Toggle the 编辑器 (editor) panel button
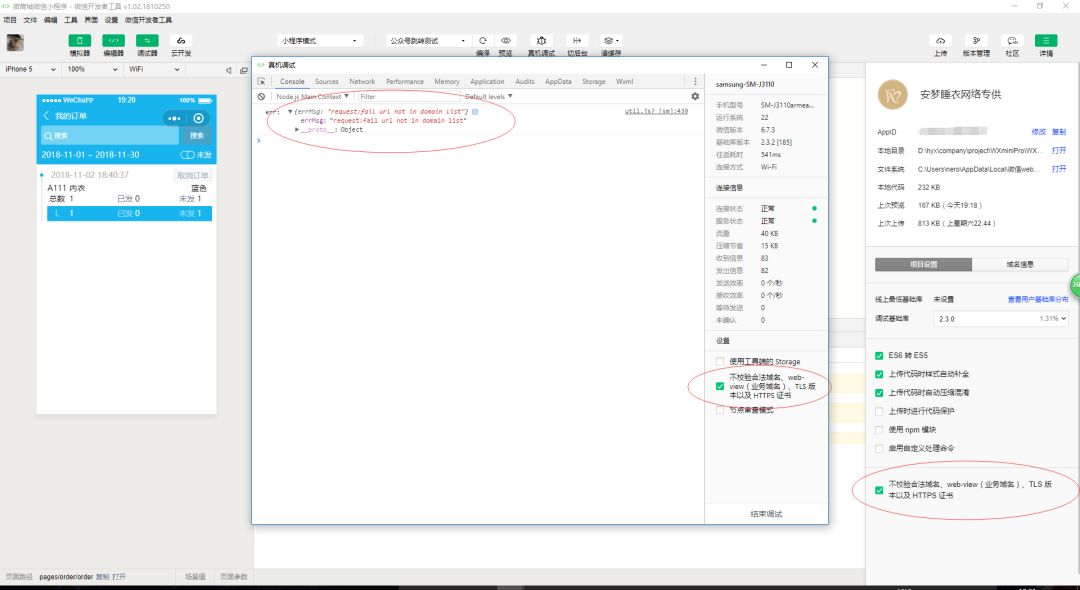Viewport: 1080px width, 590px height. tap(113, 41)
